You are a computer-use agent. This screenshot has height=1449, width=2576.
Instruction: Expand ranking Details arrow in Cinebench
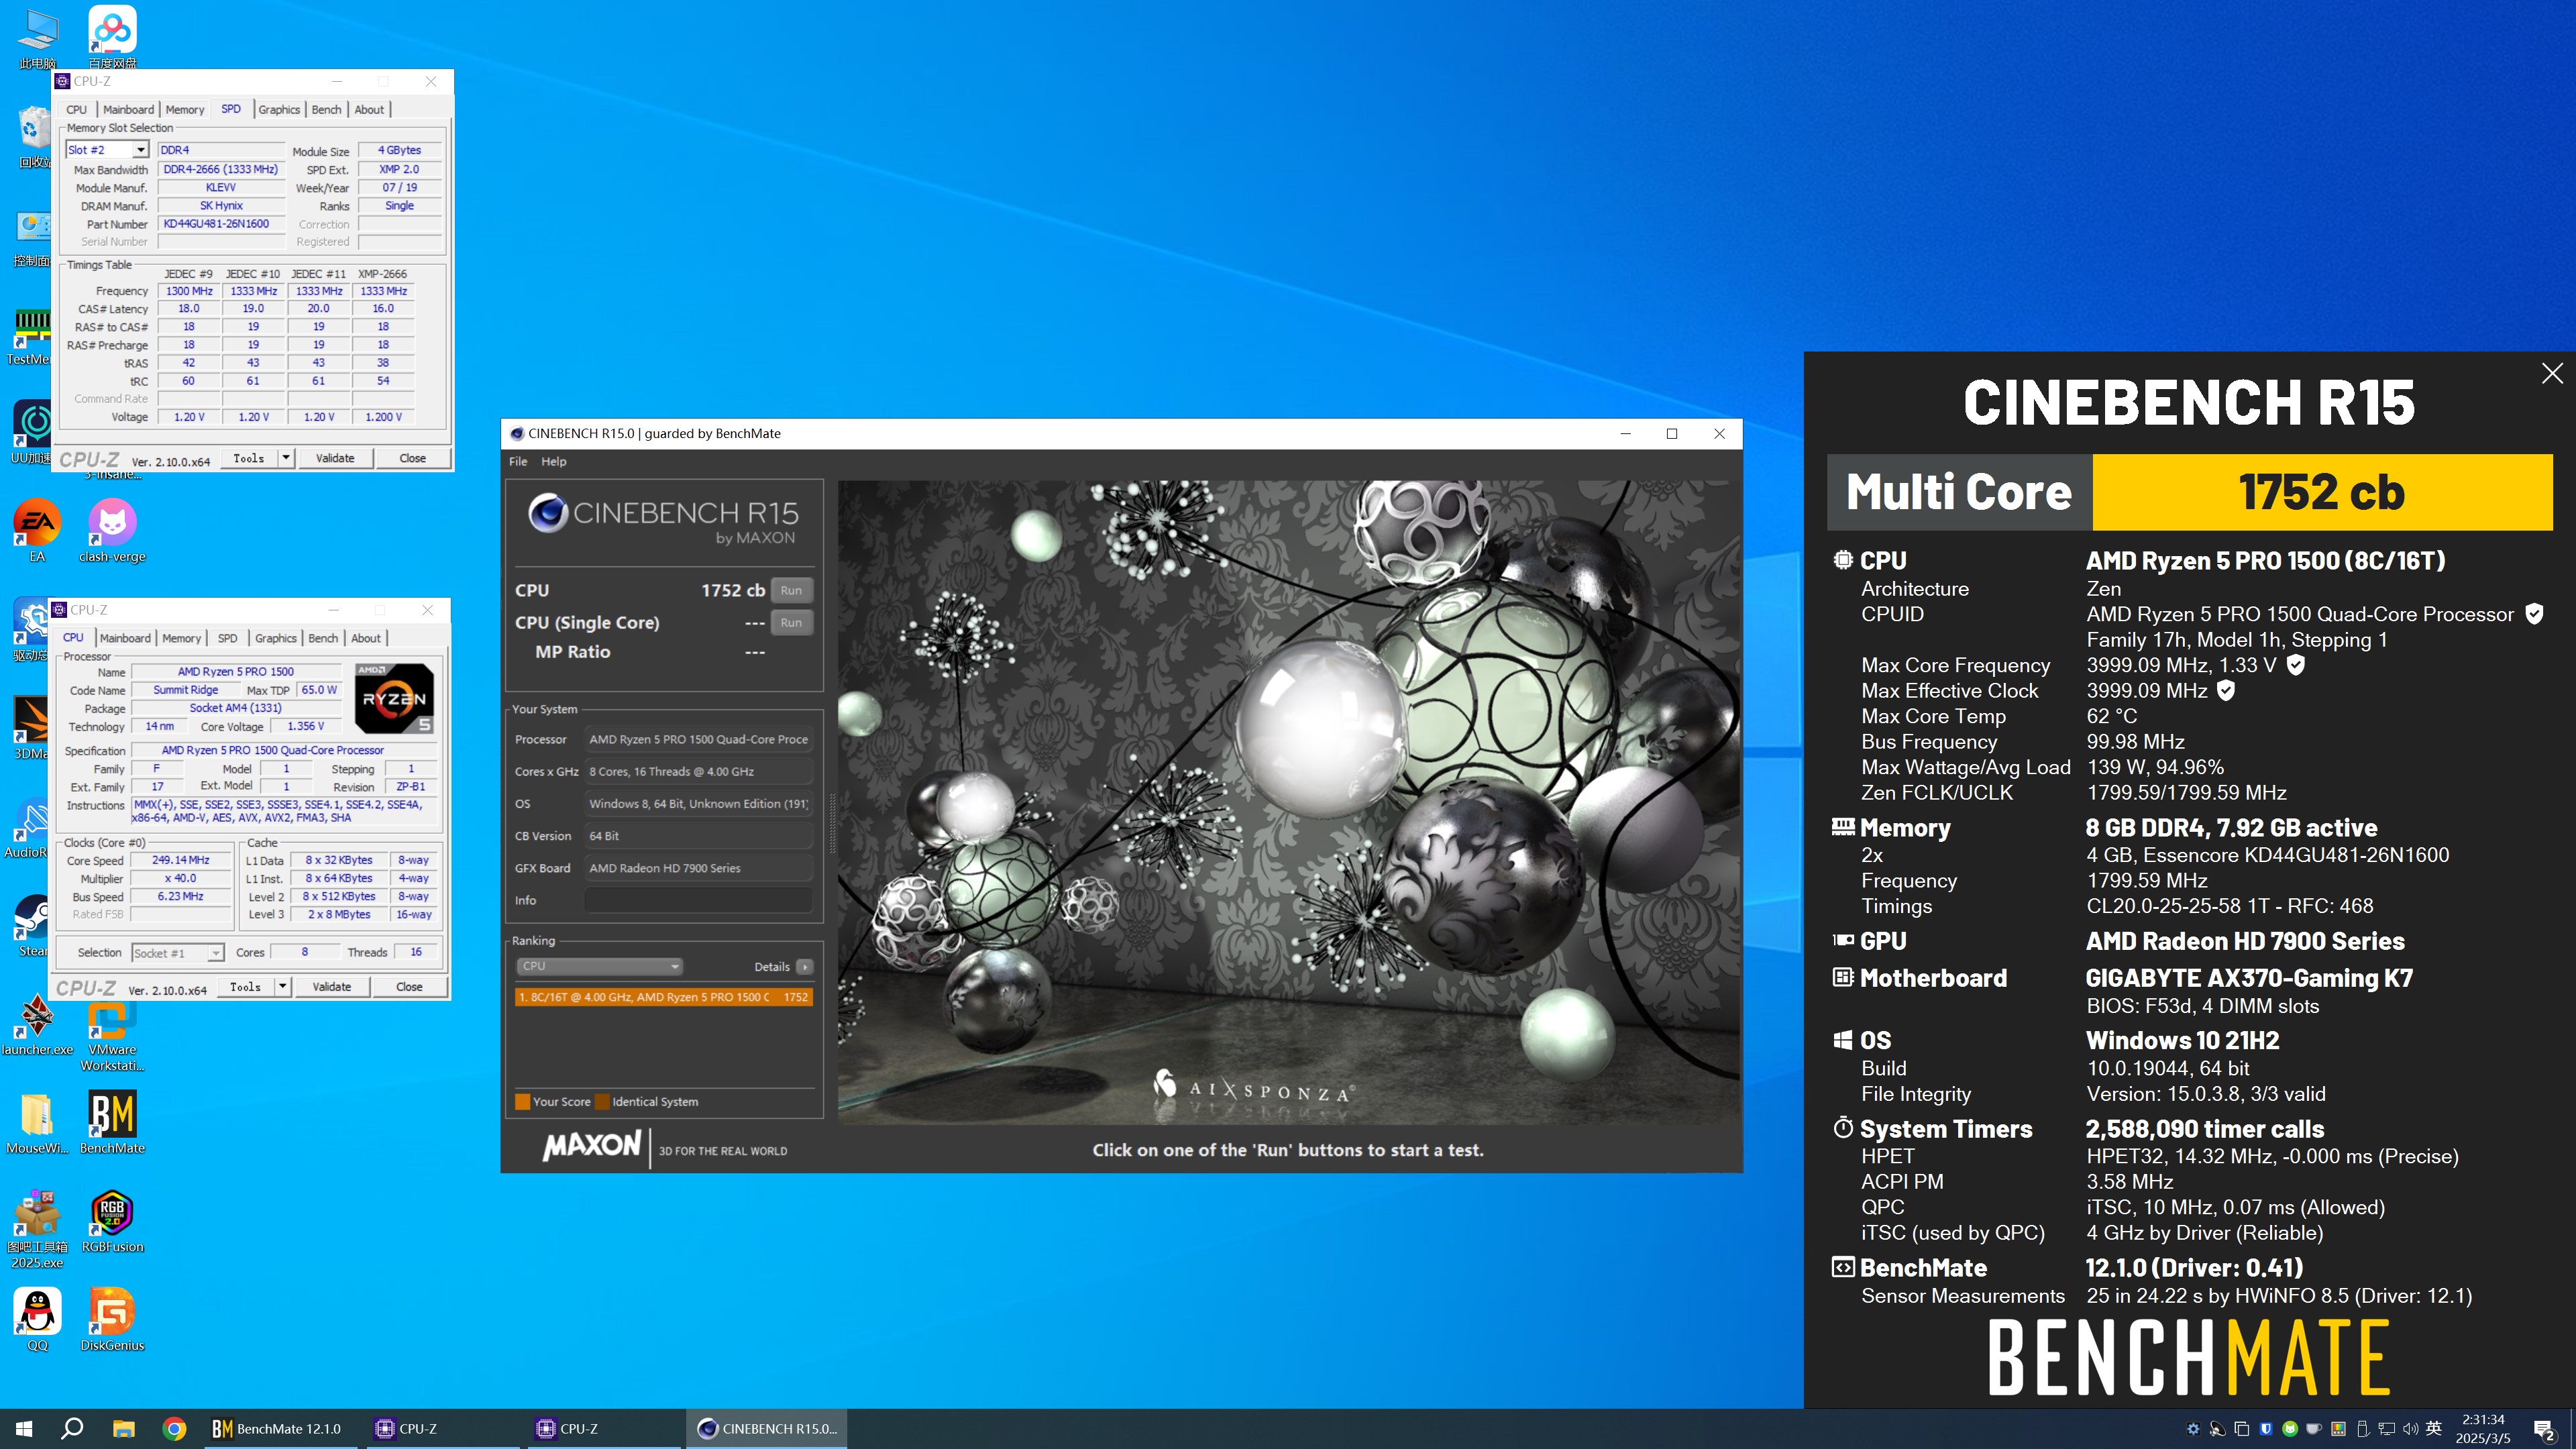click(x=804, y=967)
